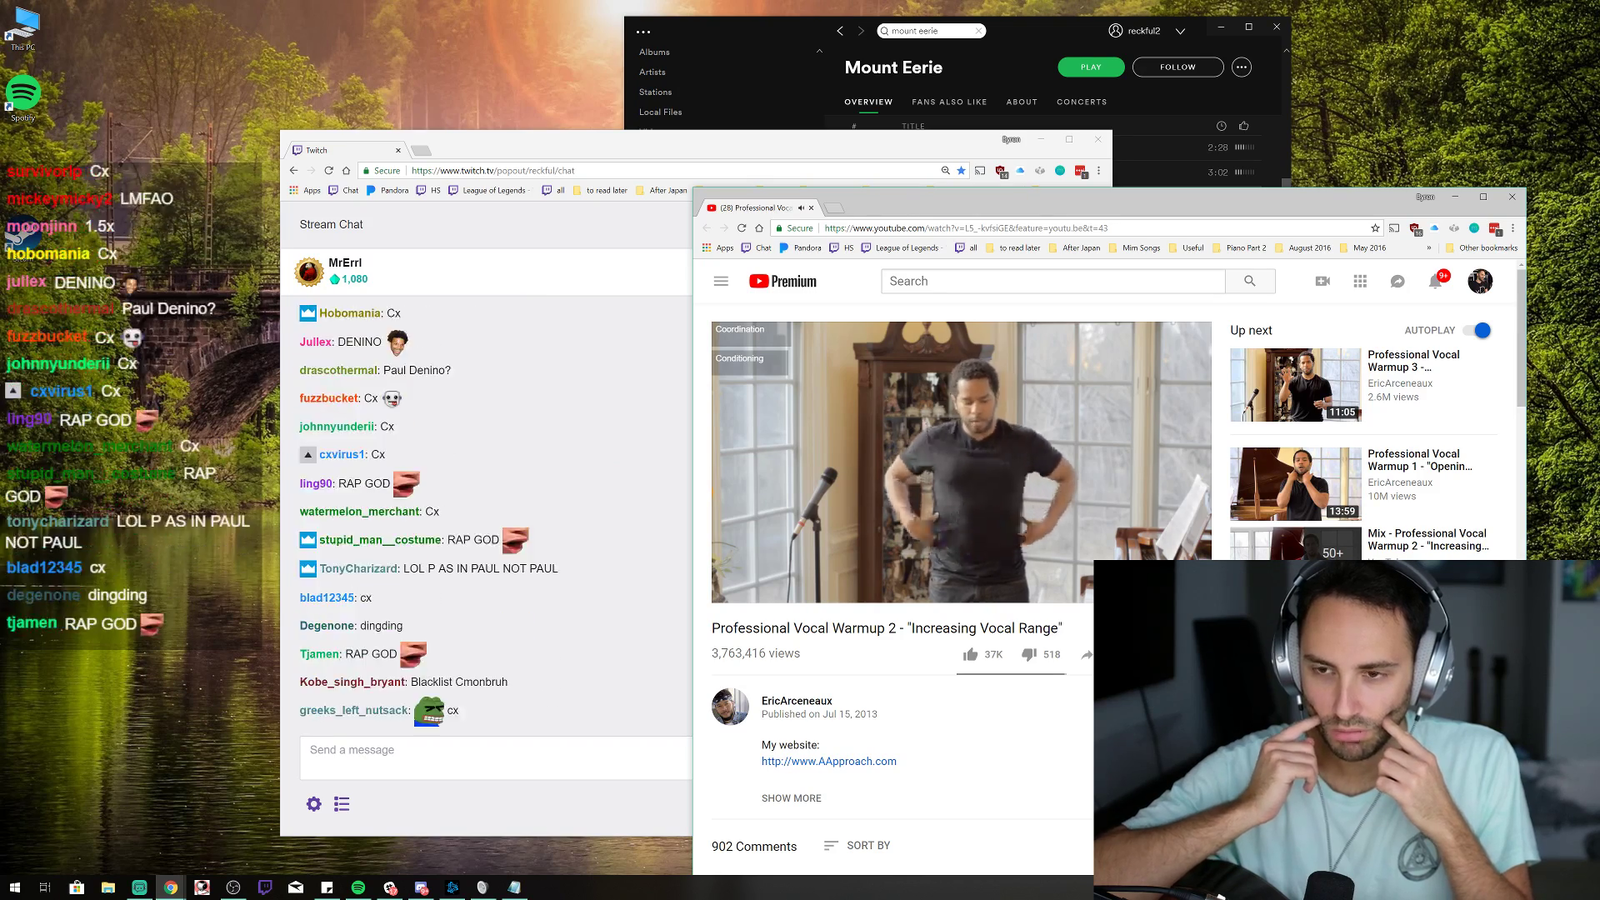Bookmark the YouTube page with the star icon
This screenshot has width=1600, height=900.
1375,228
